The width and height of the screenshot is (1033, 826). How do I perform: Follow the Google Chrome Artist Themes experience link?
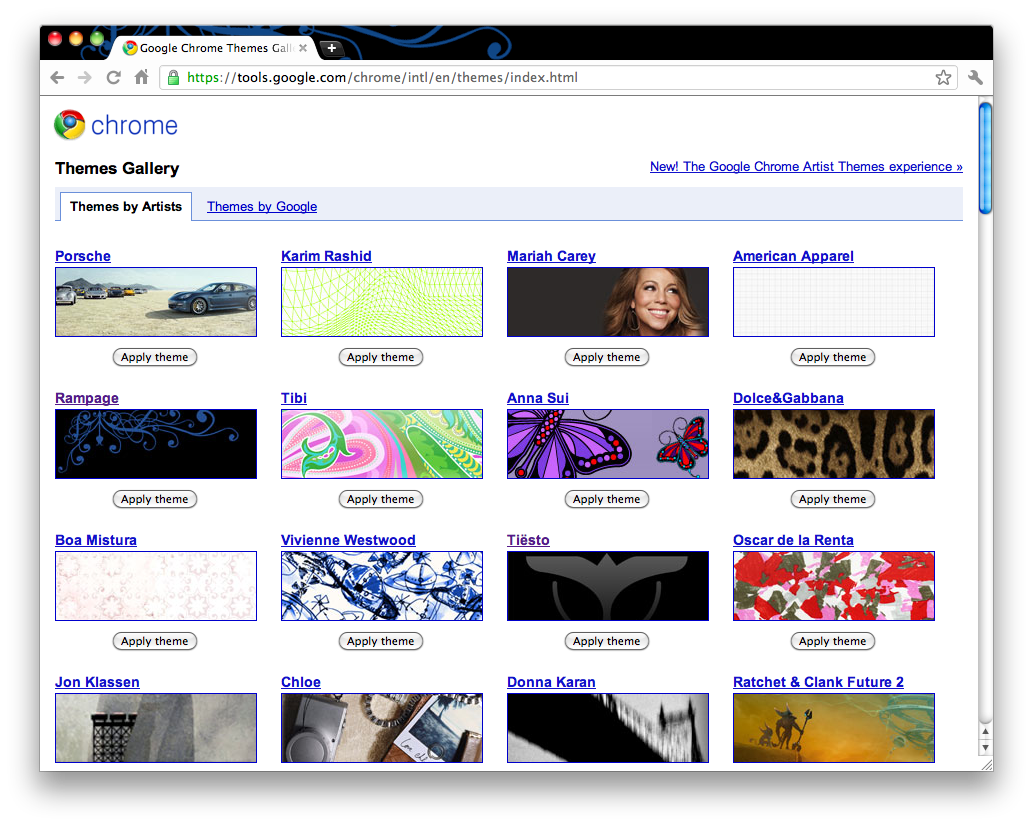[x=806, y=166]
